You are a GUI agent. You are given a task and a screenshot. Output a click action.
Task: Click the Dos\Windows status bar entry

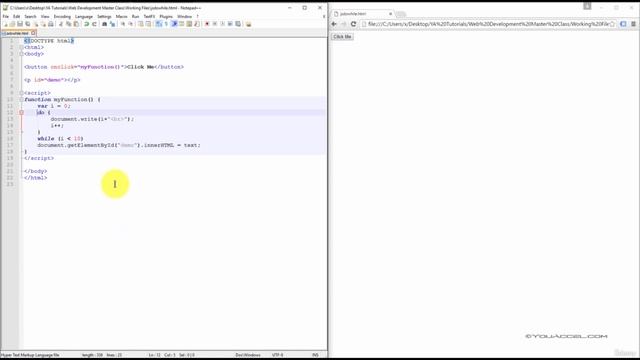click(x=248, y=355)
